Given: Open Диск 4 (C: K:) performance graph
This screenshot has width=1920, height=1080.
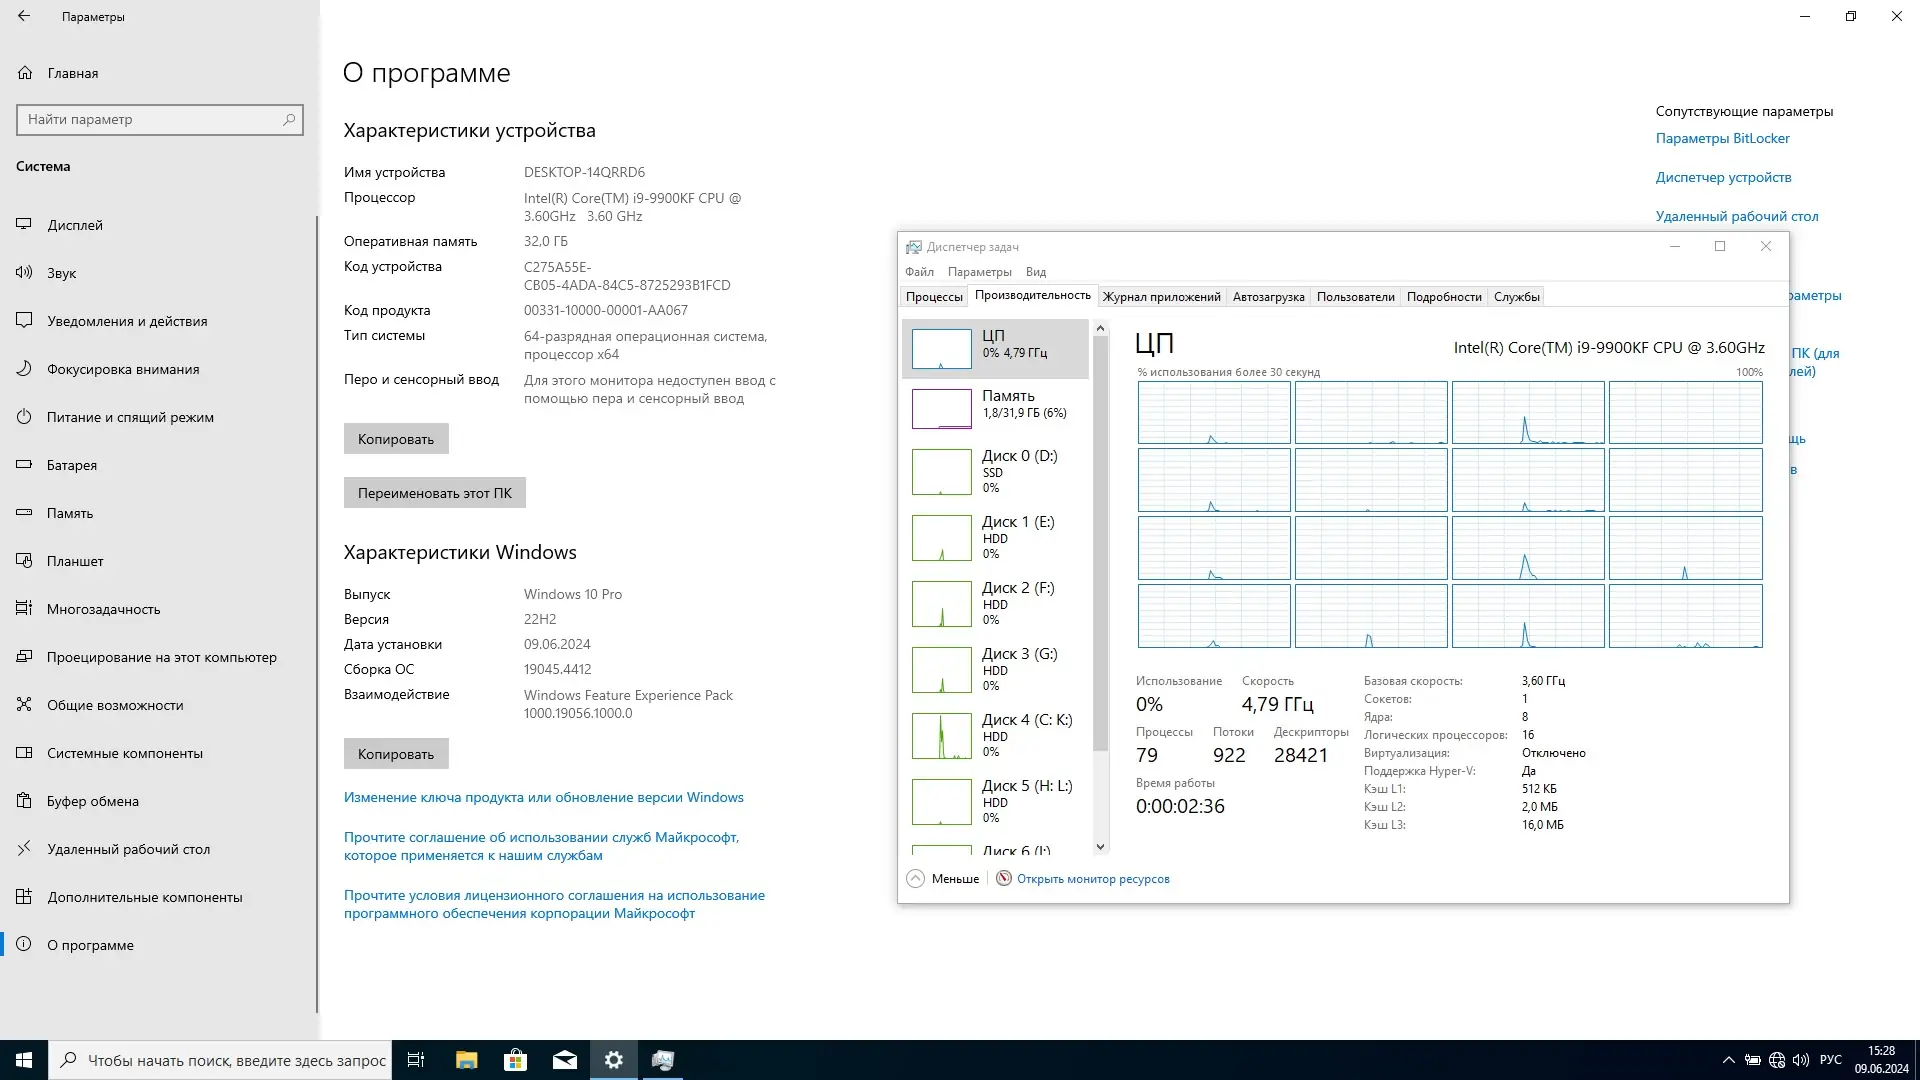Looking at the screenshot, I should point(995,735).
